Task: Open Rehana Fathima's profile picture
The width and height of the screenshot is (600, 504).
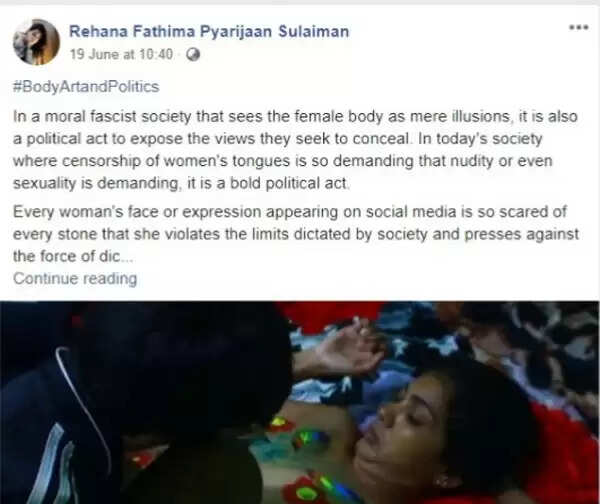Action: click(x=36, y=42)
